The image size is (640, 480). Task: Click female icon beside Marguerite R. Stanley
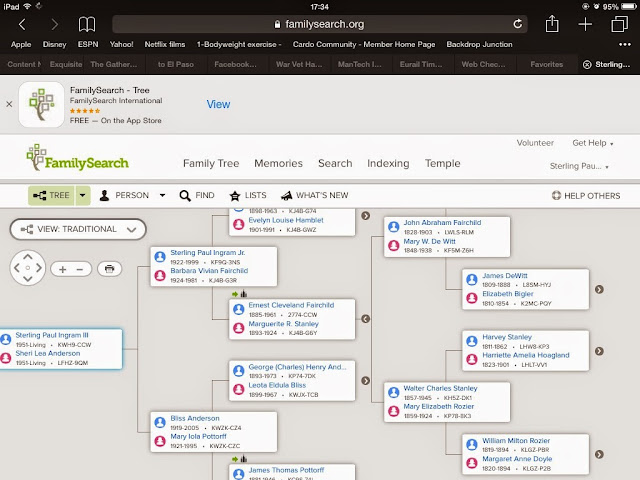pyautogui.click(x=239, y=328)
